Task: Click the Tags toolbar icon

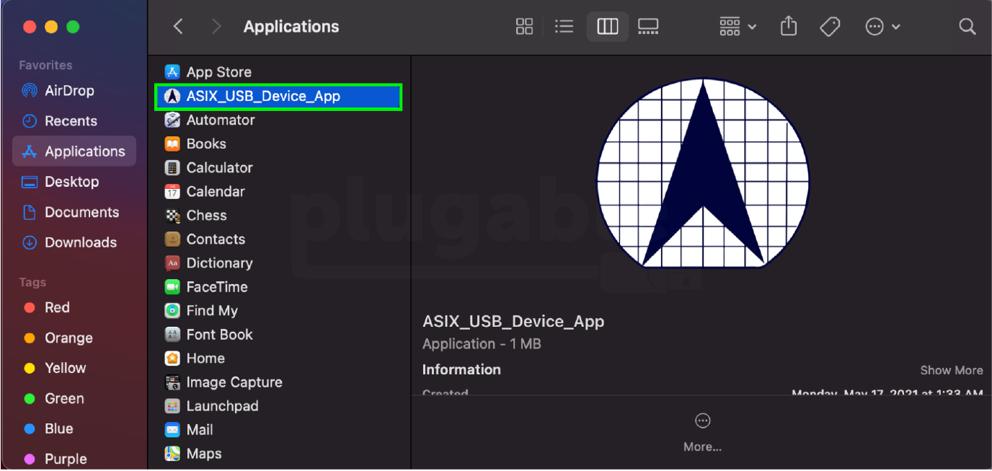Action: [x=829, y=27]
